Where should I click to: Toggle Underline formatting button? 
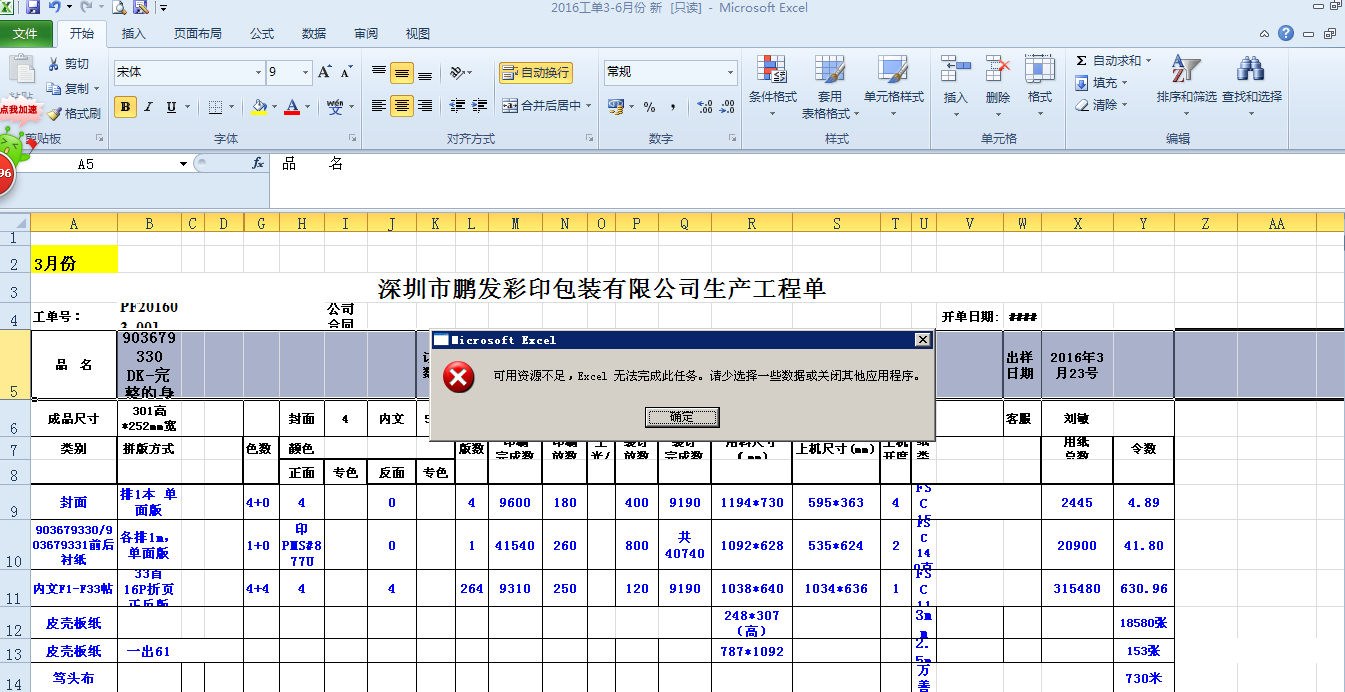click(x=171, y=107)
